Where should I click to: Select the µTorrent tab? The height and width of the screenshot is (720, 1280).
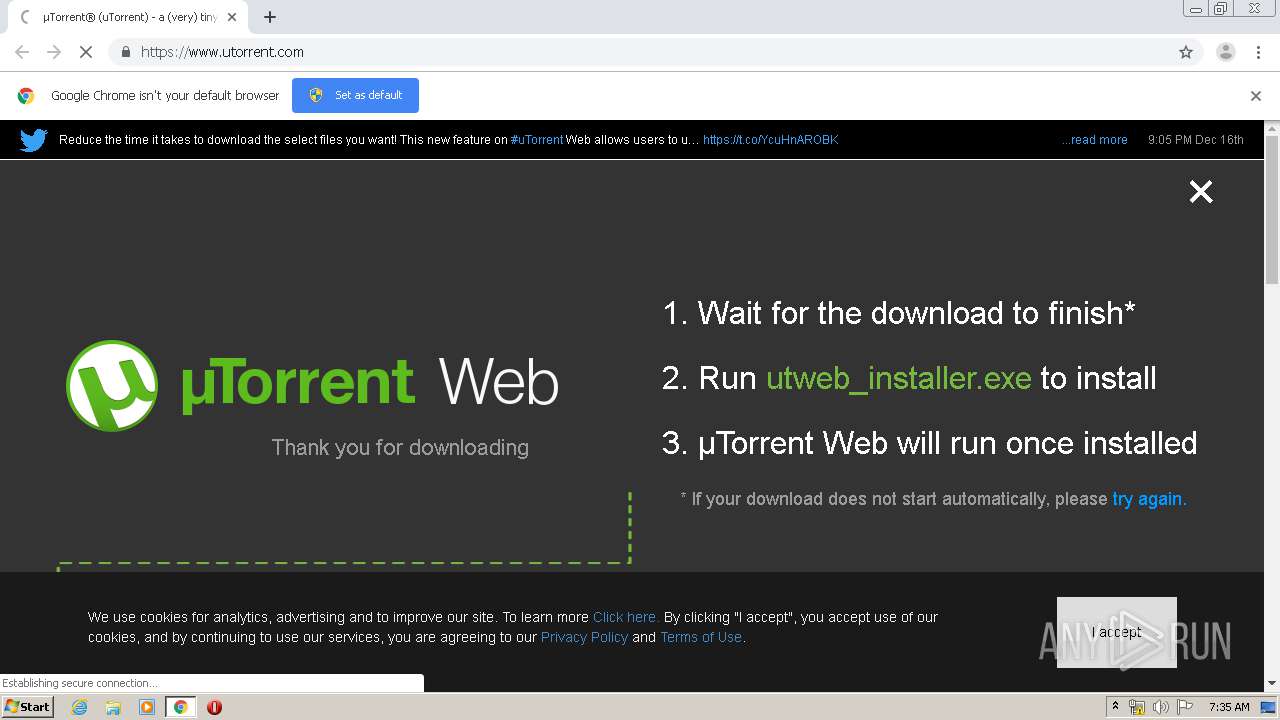pyautogui.click(x=127, y=17)
